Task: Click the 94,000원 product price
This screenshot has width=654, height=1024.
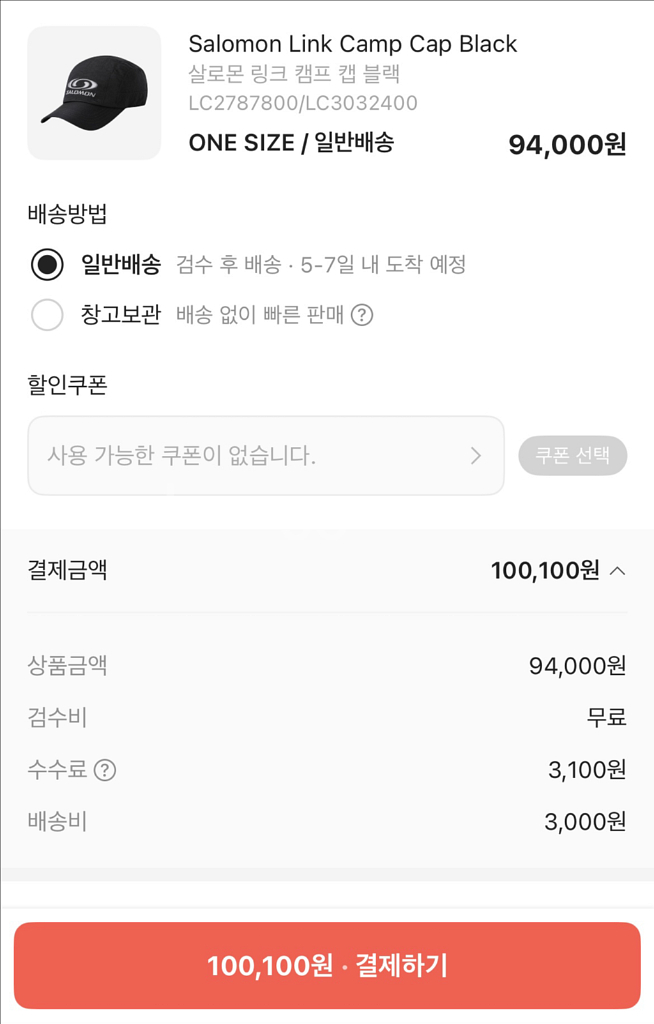Action: (567, 143)
